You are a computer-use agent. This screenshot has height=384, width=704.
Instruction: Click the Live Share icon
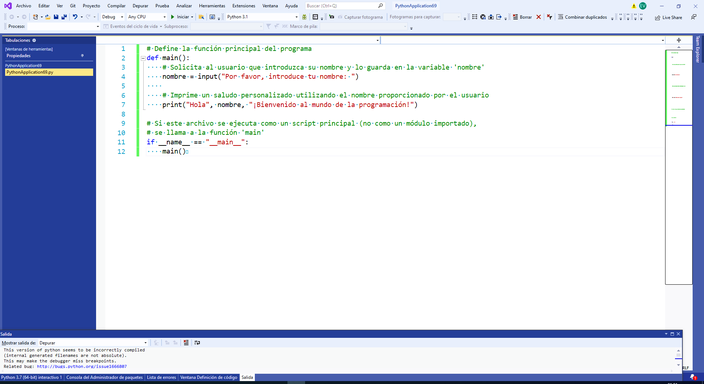pyautogui.click(x=657, y=18)
